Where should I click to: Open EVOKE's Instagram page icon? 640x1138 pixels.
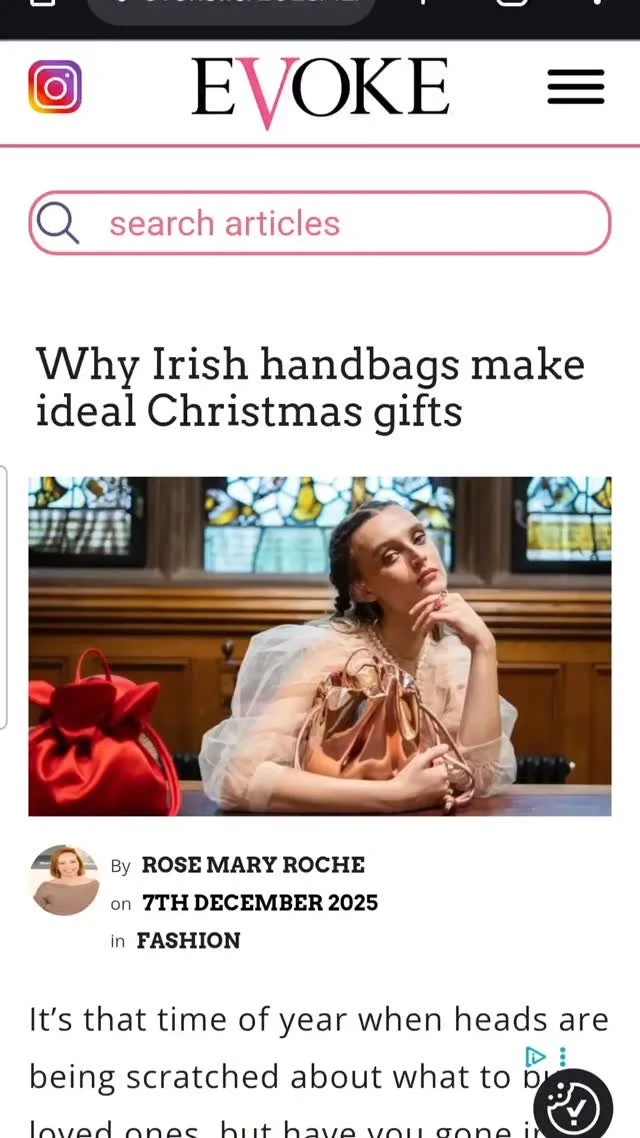tap(55, 86)
